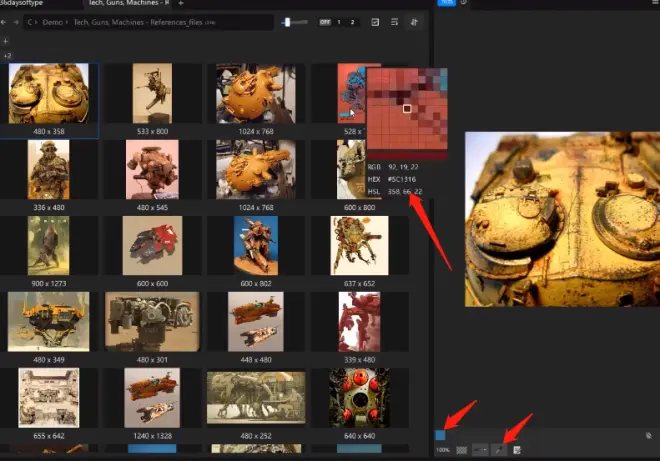Screen dimensions: 660x461
Task: Select the 600 x 600 red vehicle thumbnail
Action: (x=152, y=246)
